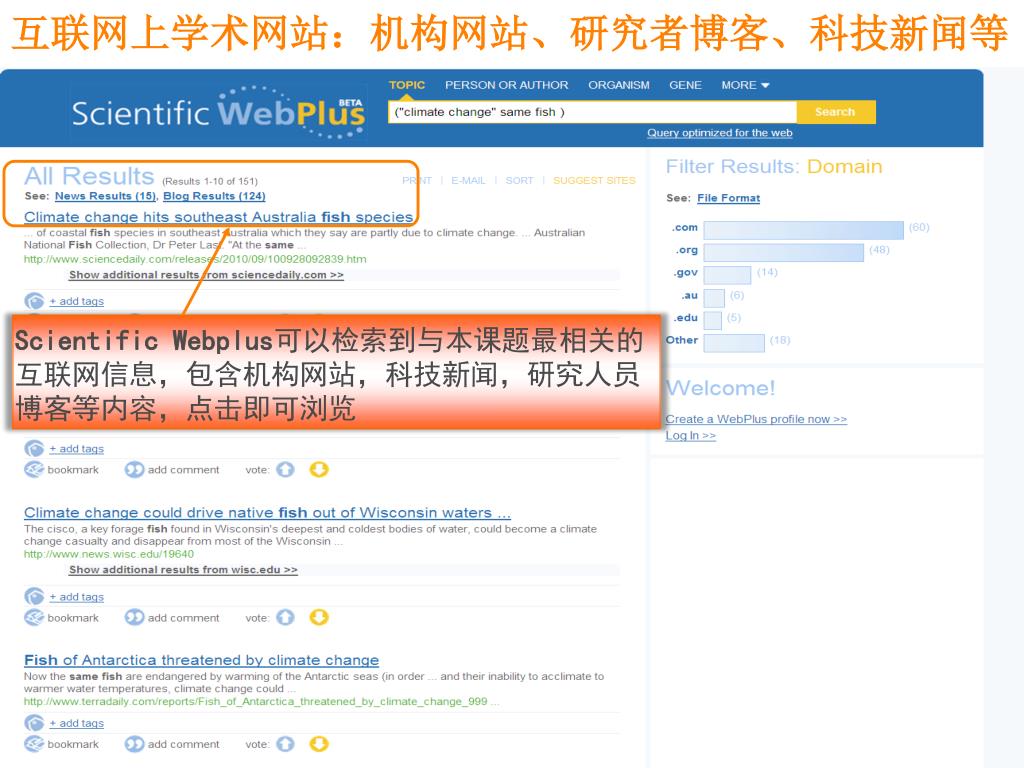Vote up the Fish of Antarctica result

(285, 744)
